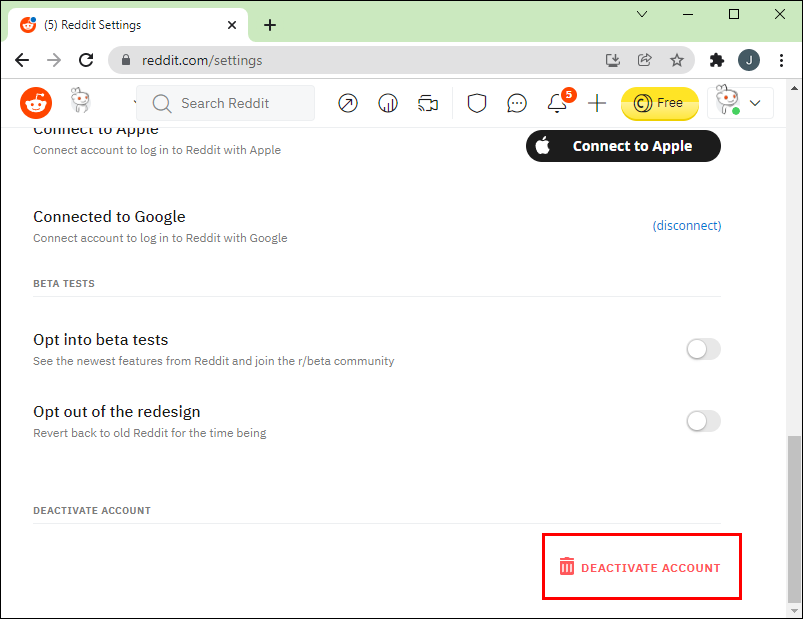Open the moderation shield icon
This screenshot has width=803, height=619.
point(477,103)
